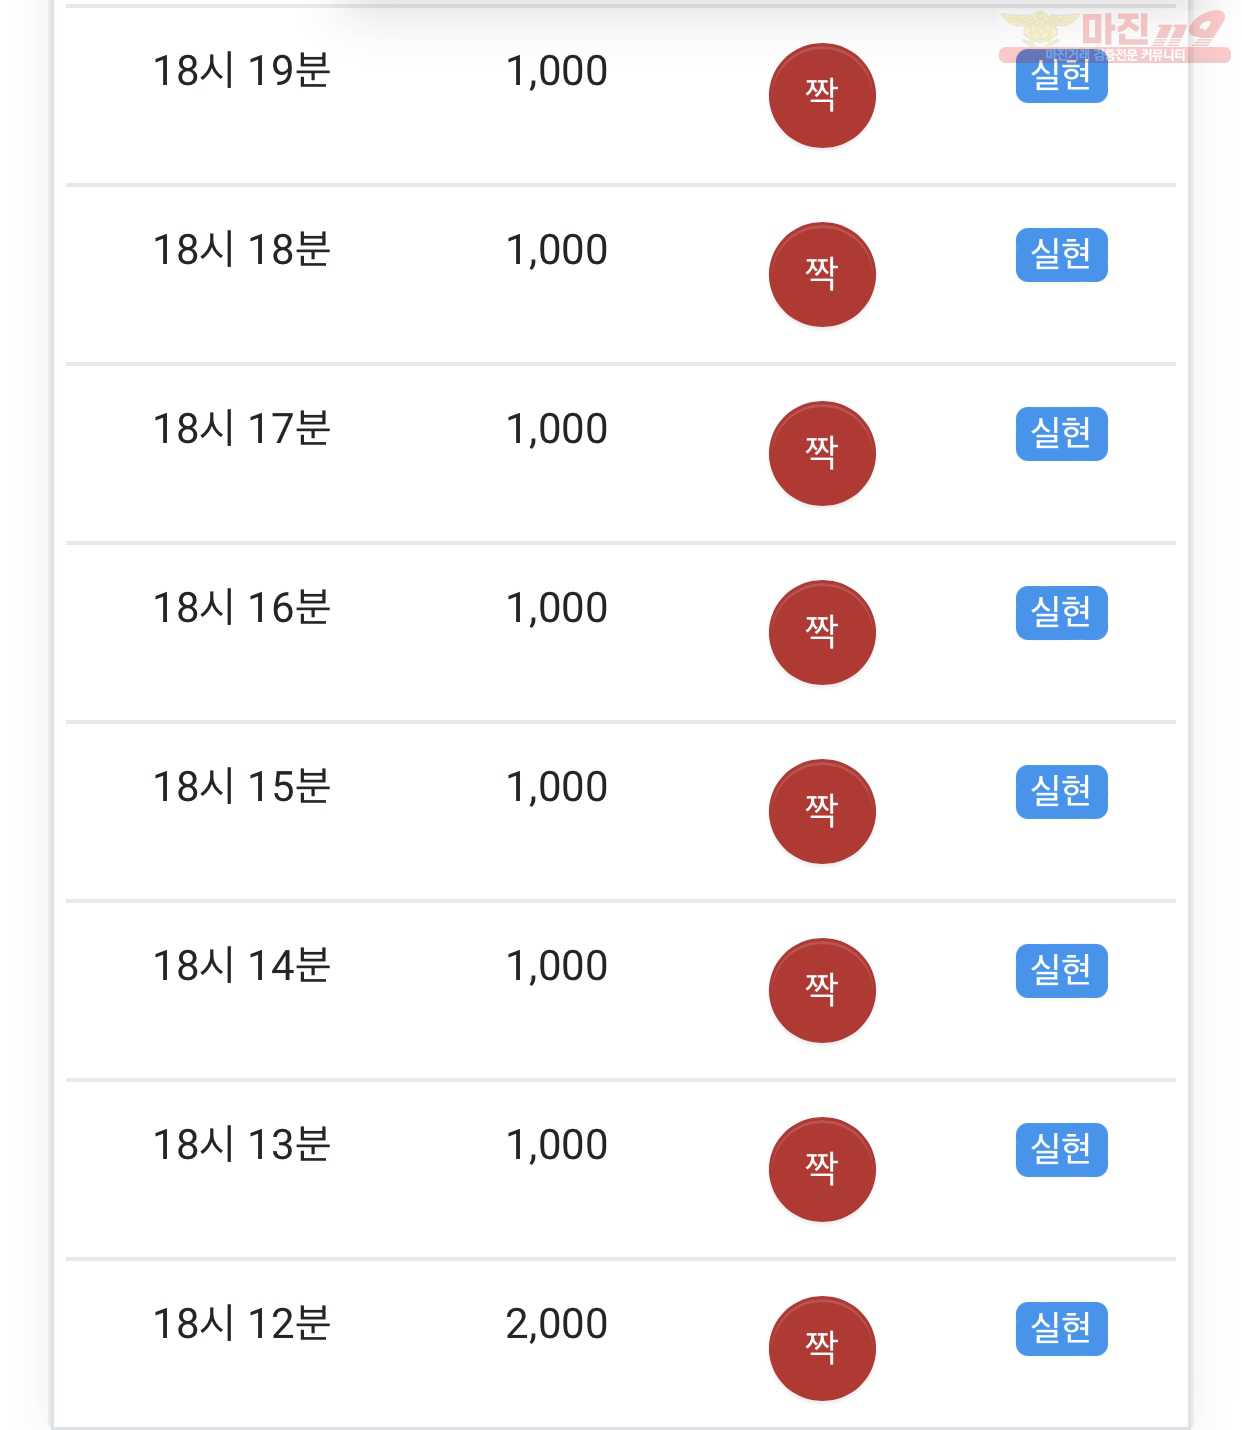
Task: Select the blue 실현 label for 18시 16분
Action: tap(1062, 612)
